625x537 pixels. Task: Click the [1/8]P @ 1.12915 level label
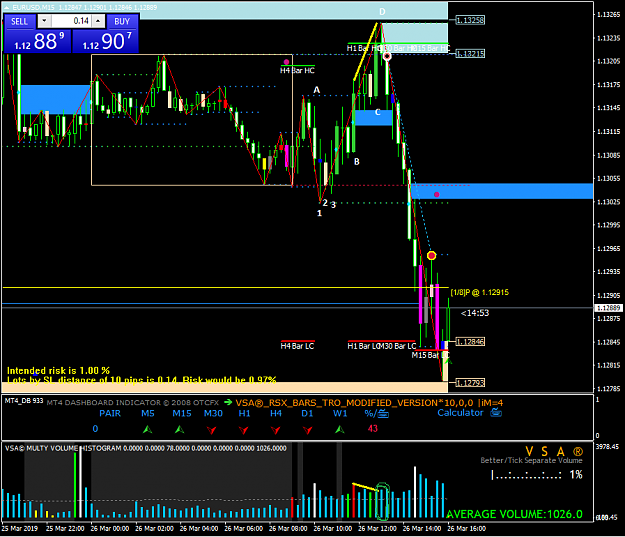click(480, 292)
